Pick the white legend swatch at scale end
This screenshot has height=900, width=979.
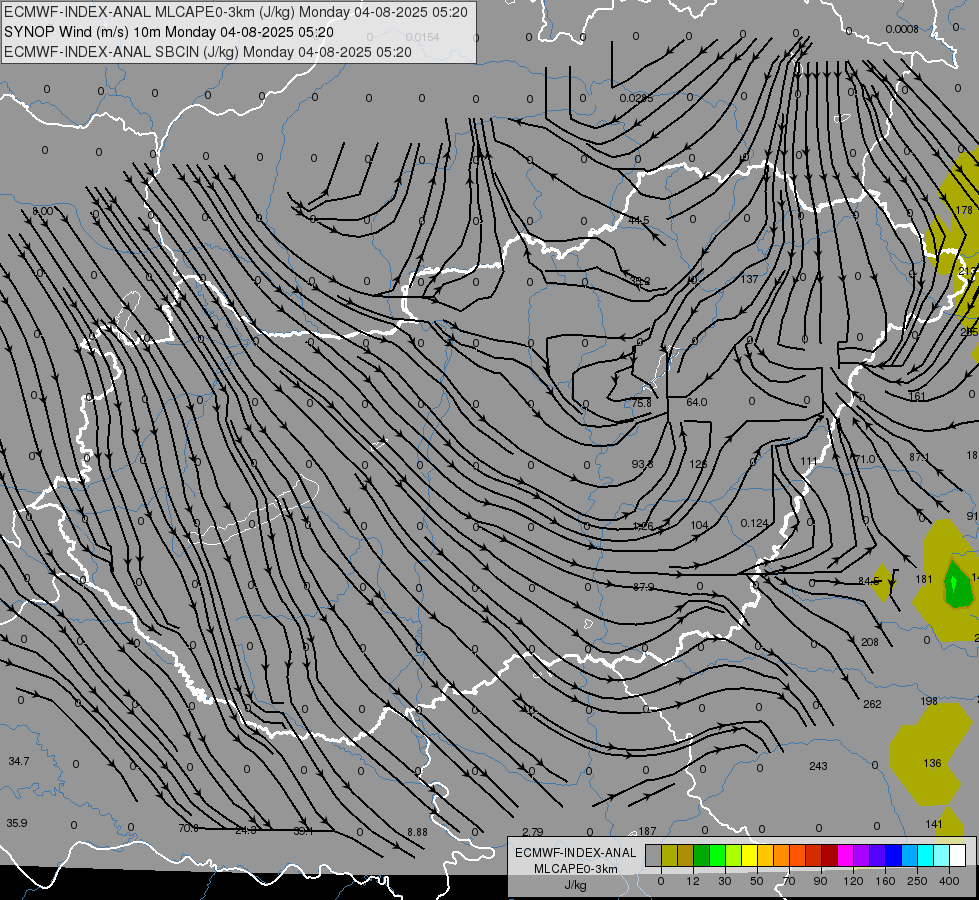click(x=958, y=855)
